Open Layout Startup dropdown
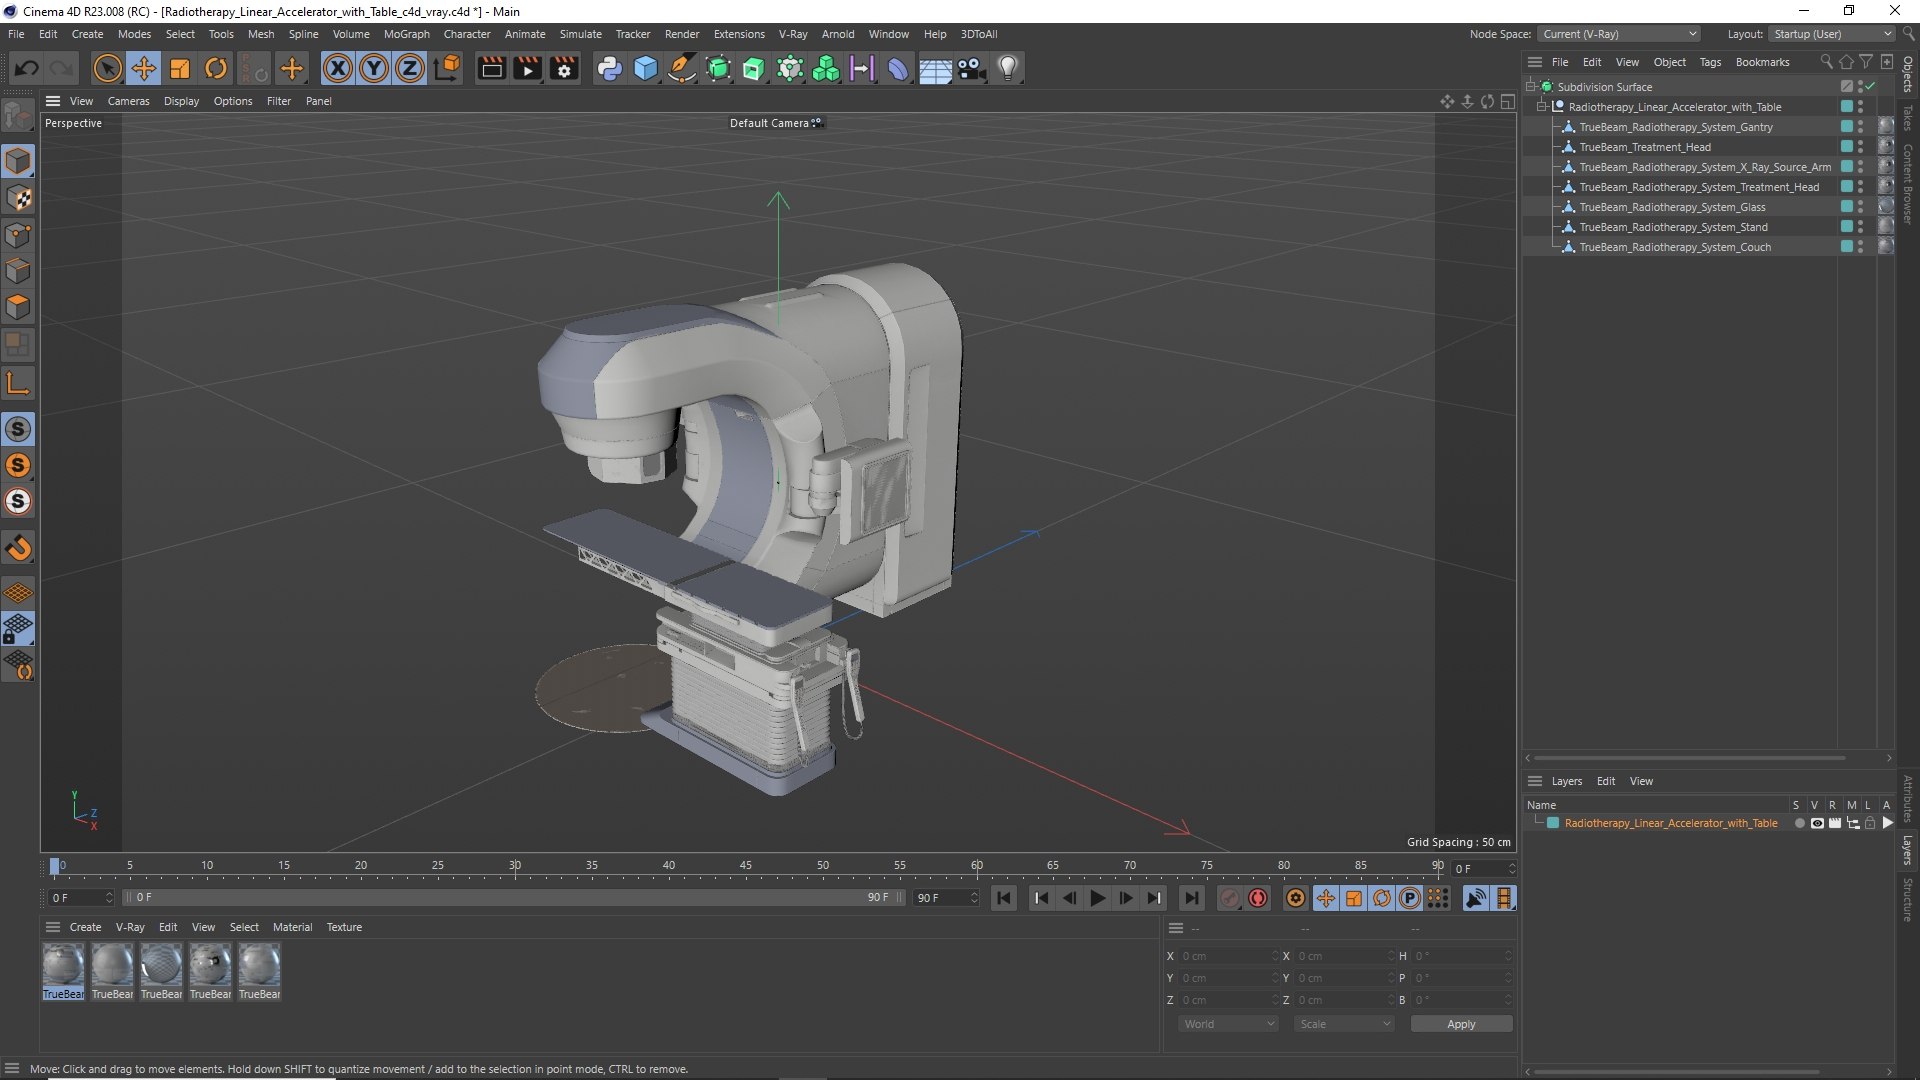The height and width of the screenshot is (1080, 1920). [x=1832, y=34]
